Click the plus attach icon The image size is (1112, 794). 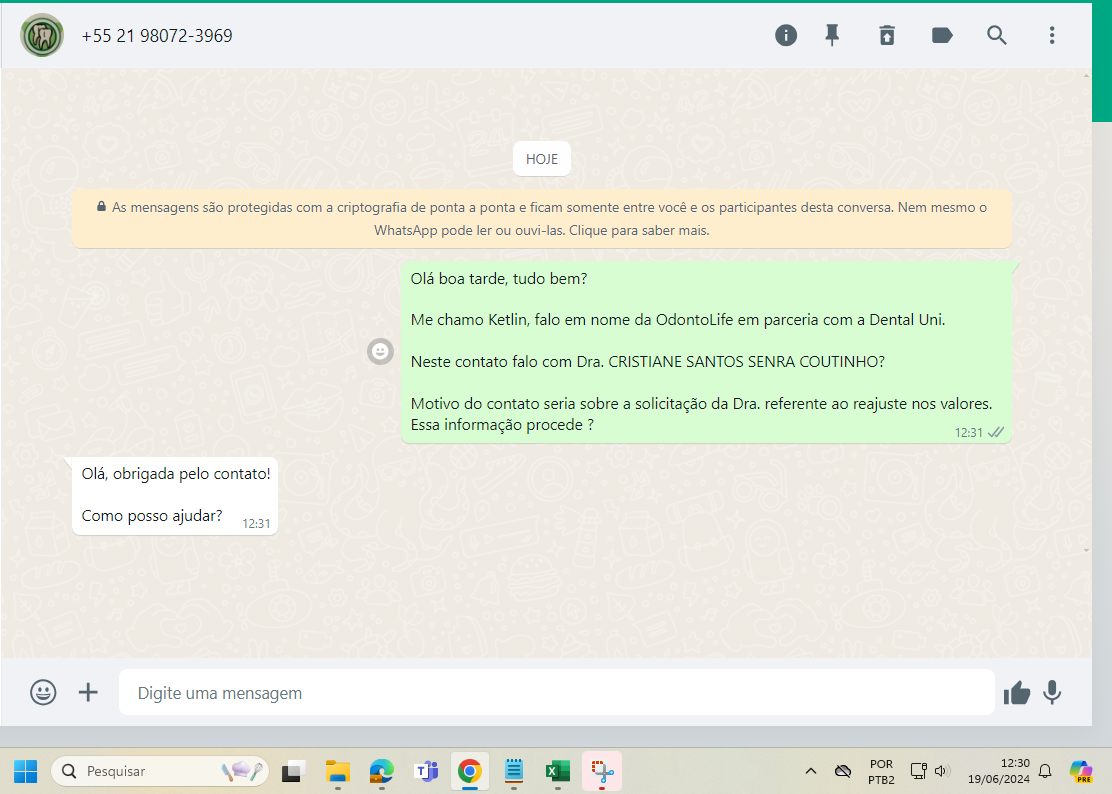(x=88, y=692)
